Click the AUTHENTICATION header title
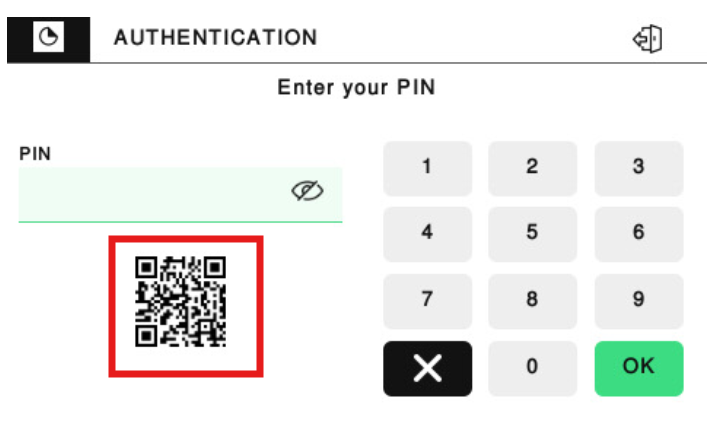Image resolution: width=710 pixels, height=432 pixels. point(215,38)
